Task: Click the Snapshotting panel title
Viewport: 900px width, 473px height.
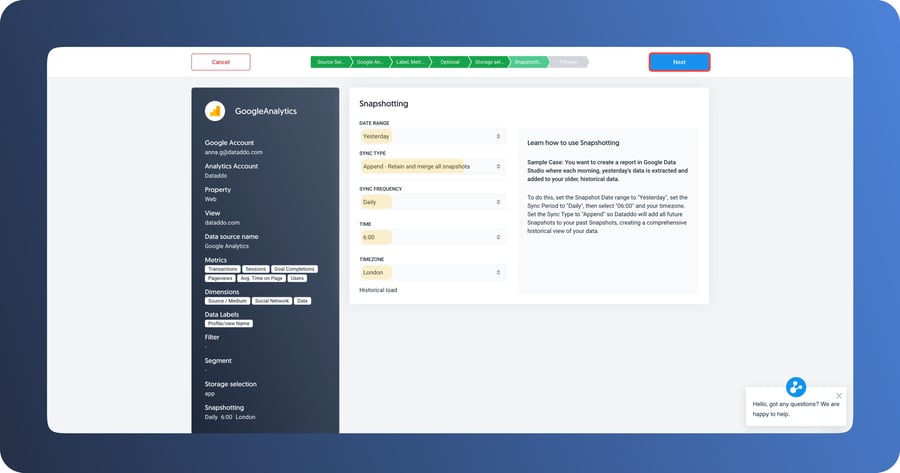Action: click(x=383, y=103)
